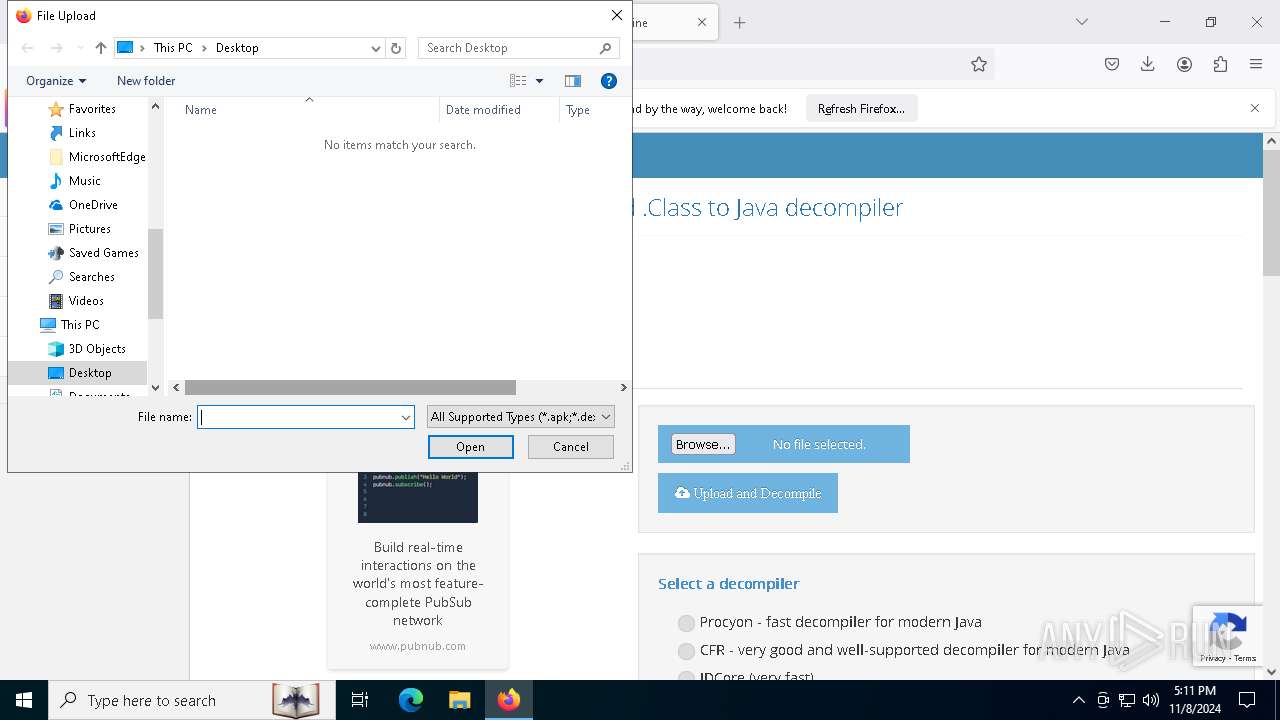
Task: Close the current Firefox tab
Action: click(702, 22)
